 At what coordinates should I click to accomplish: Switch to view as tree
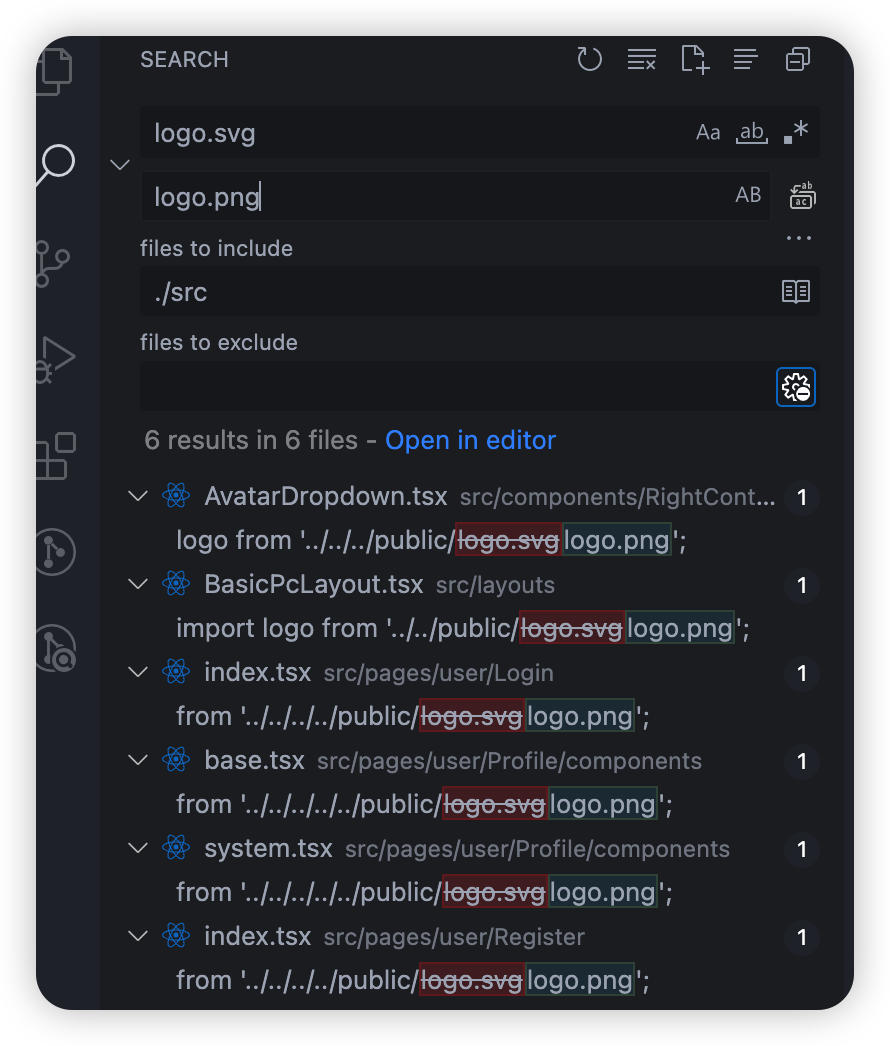pos(745,59)
